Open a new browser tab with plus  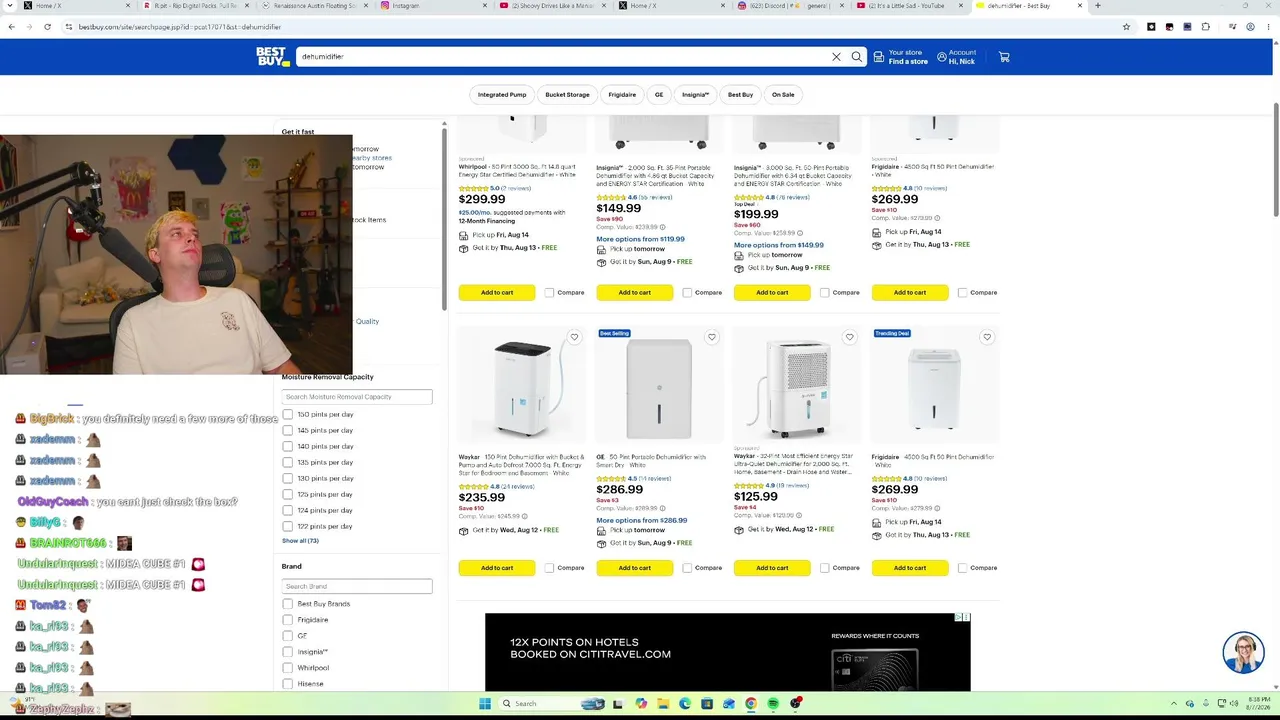1097,6
